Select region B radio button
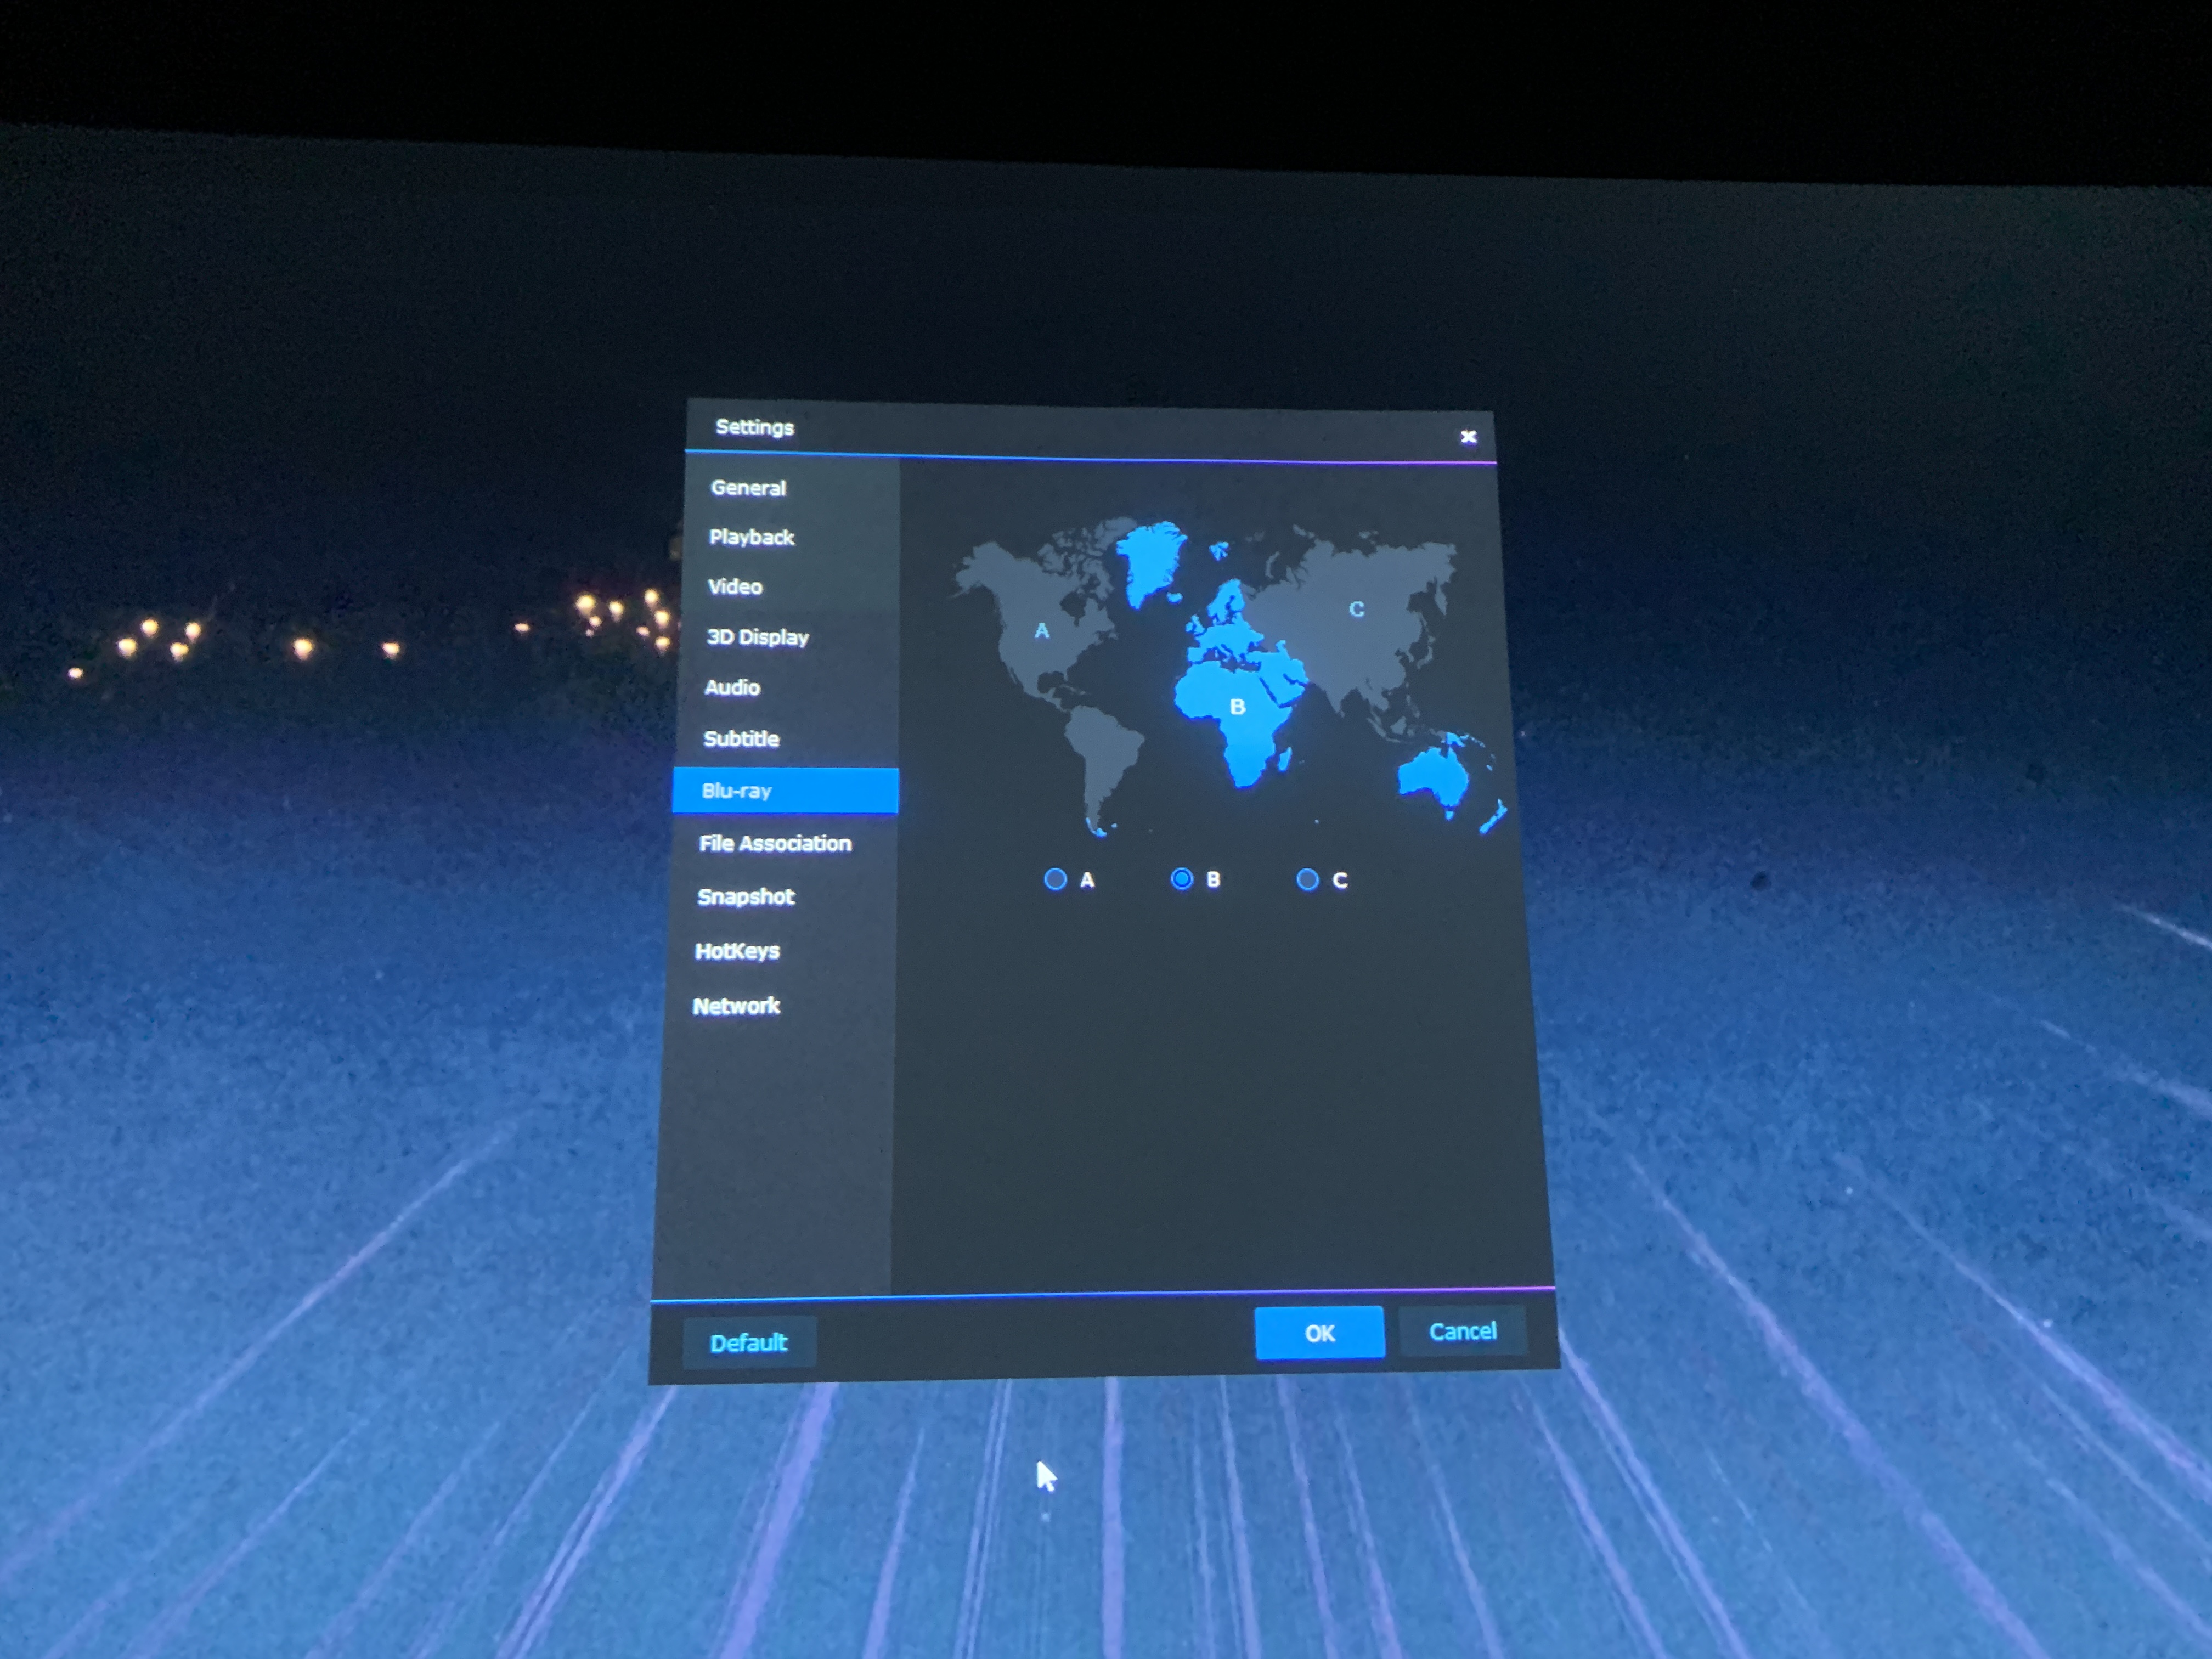The height and width of the screenshot is (1659, 2212). (x=1181, y=879)
